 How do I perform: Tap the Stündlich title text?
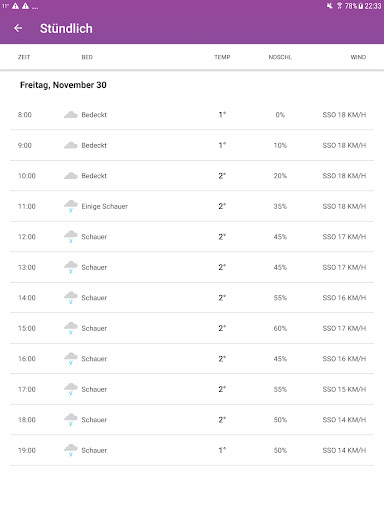[x=66, y=28]
